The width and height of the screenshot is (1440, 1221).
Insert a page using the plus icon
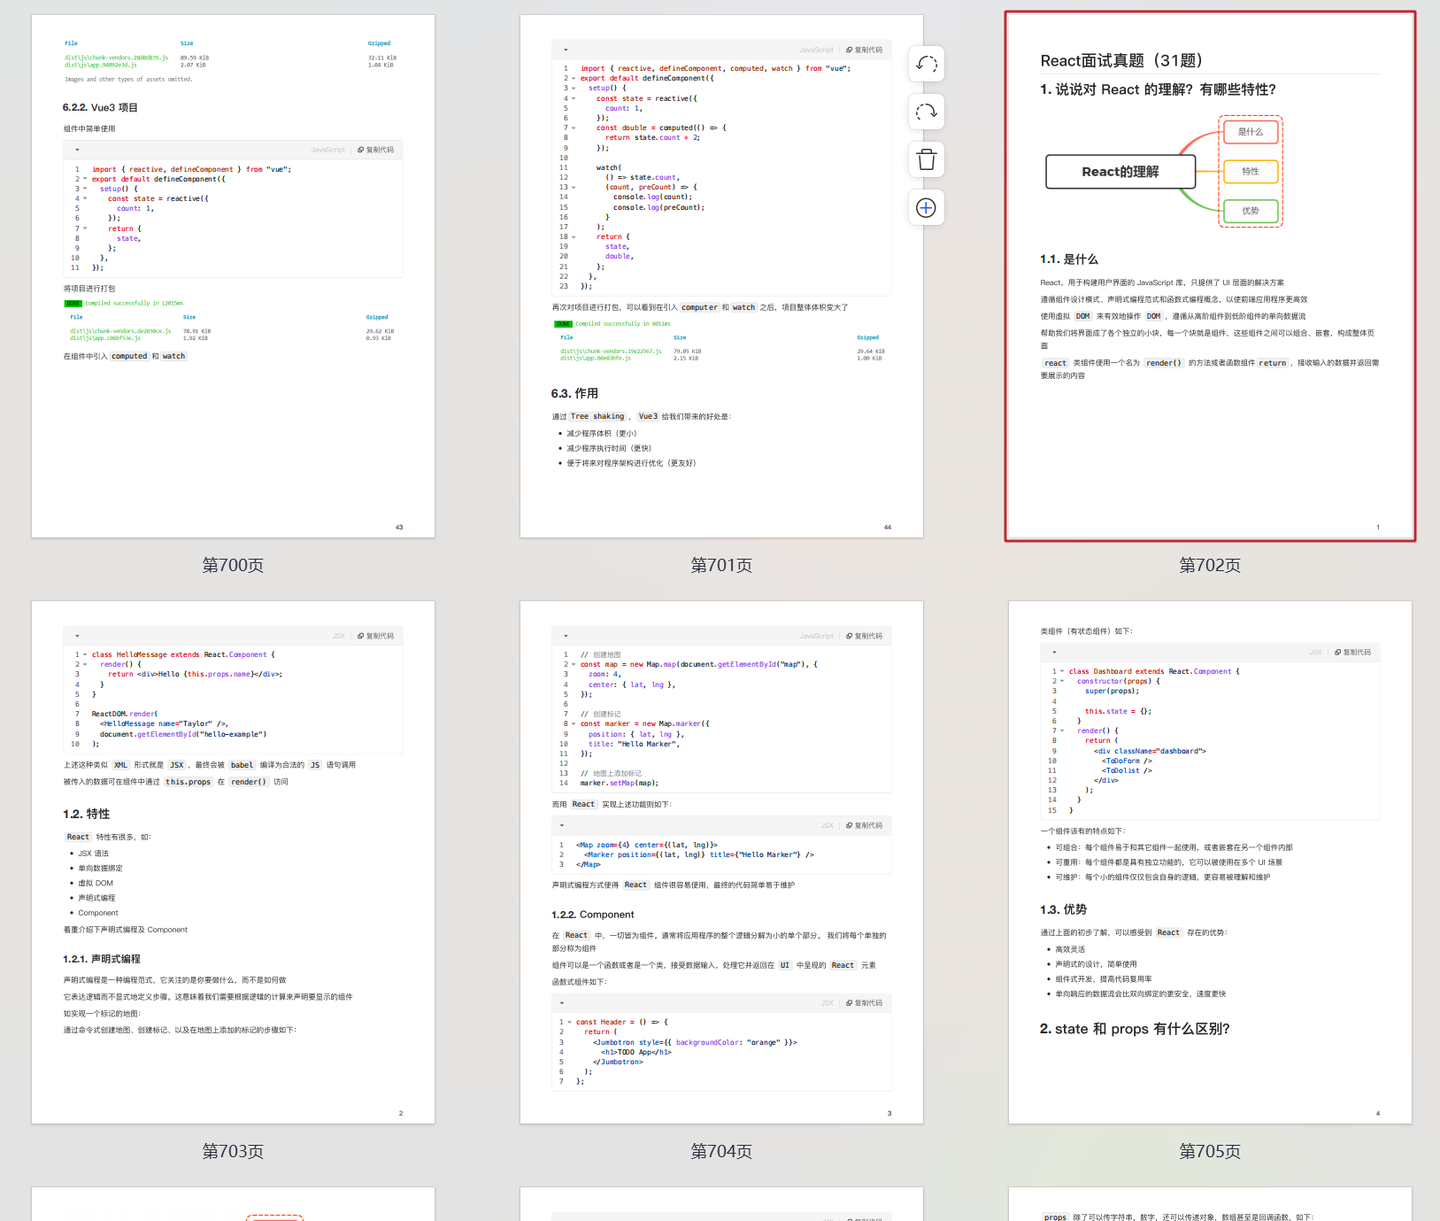click(x=926, y=208)
